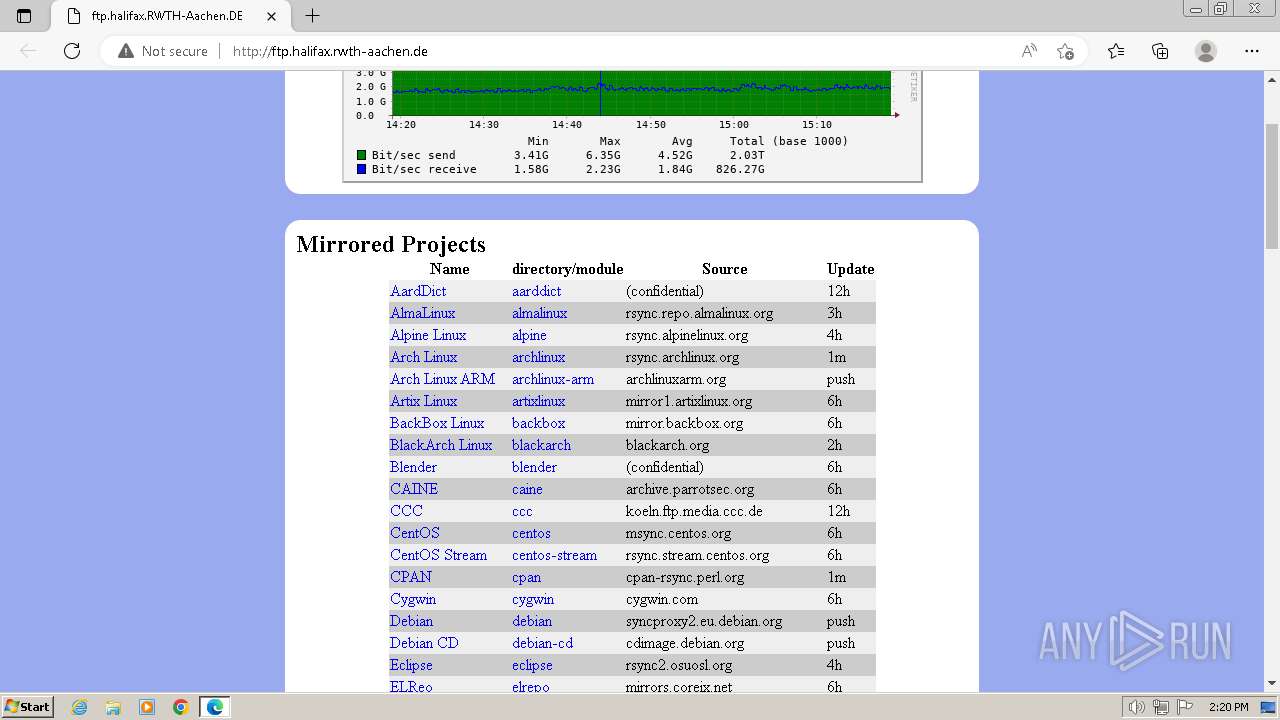
Task: Open the tab actions menu icon
Action: [24, 16]
